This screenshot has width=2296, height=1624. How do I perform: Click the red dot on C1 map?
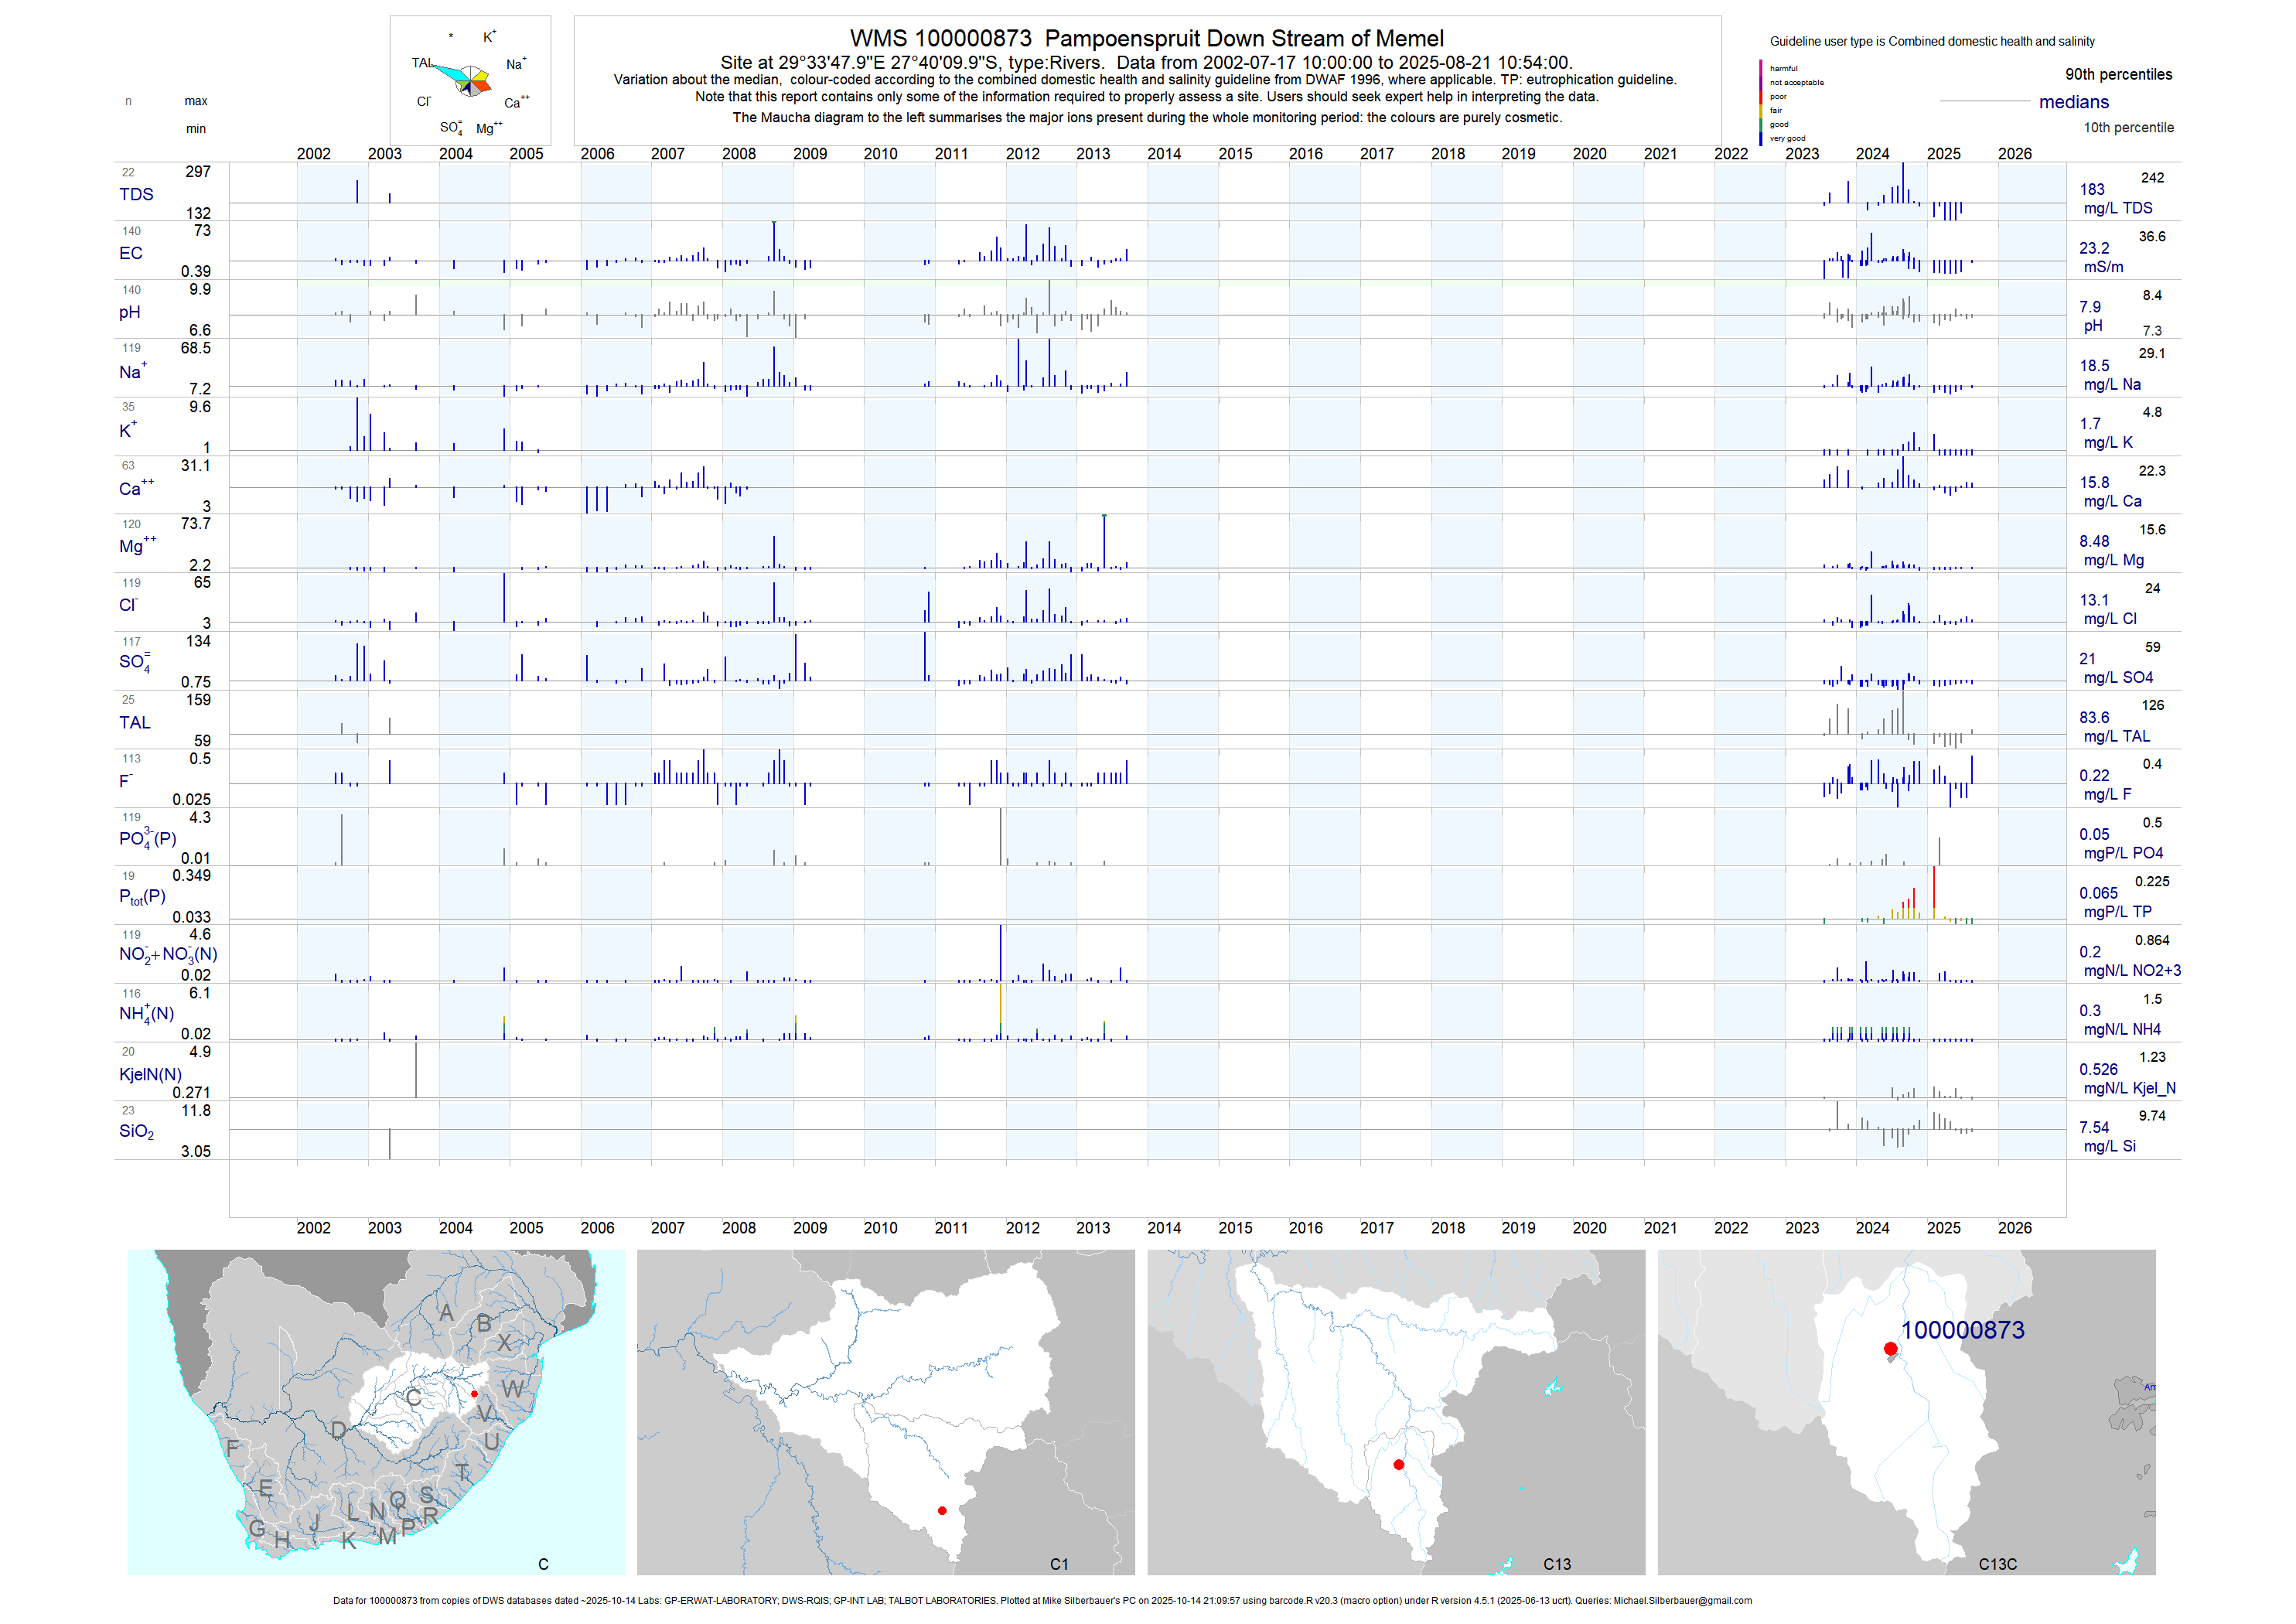point(942,1510)
